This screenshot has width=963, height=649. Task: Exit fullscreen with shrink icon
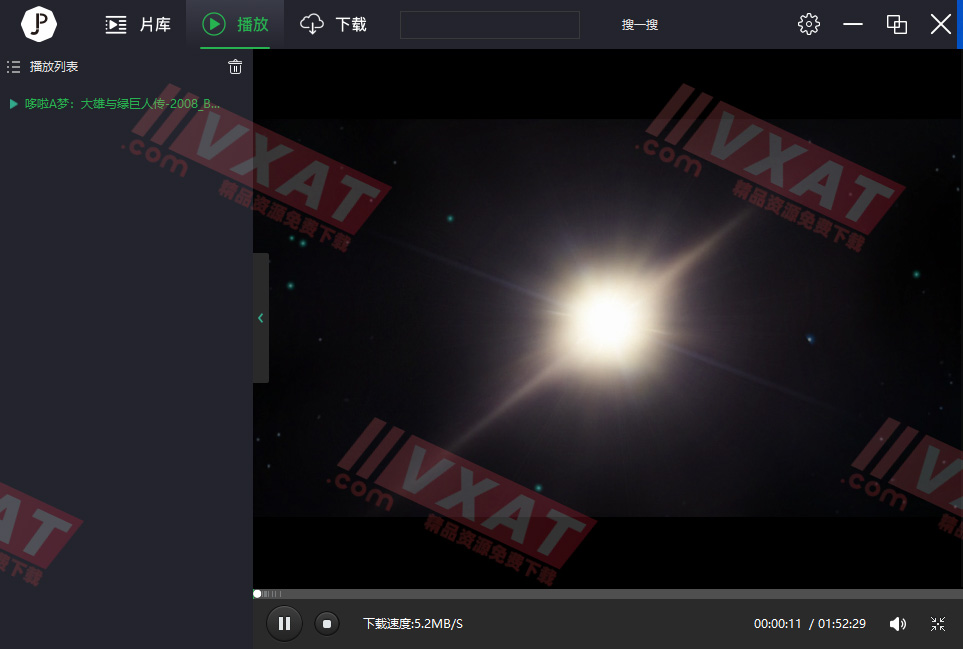coord(938,624)
